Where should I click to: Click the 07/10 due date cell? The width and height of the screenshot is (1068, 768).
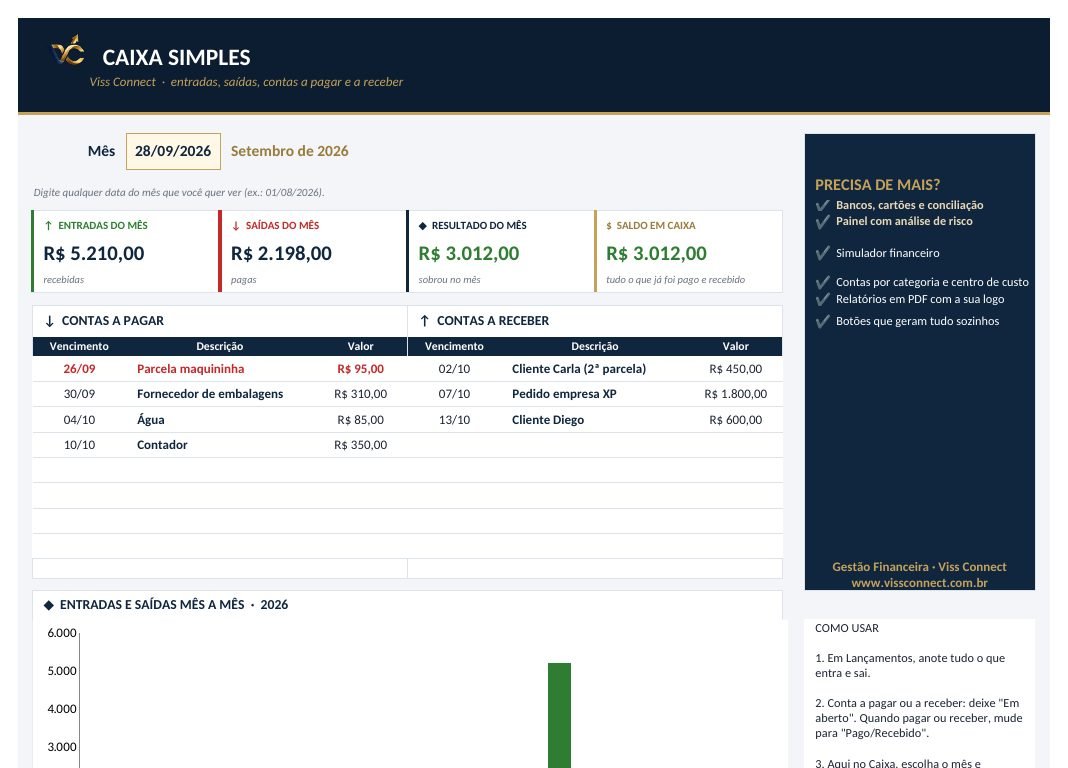tap(454, 394)
